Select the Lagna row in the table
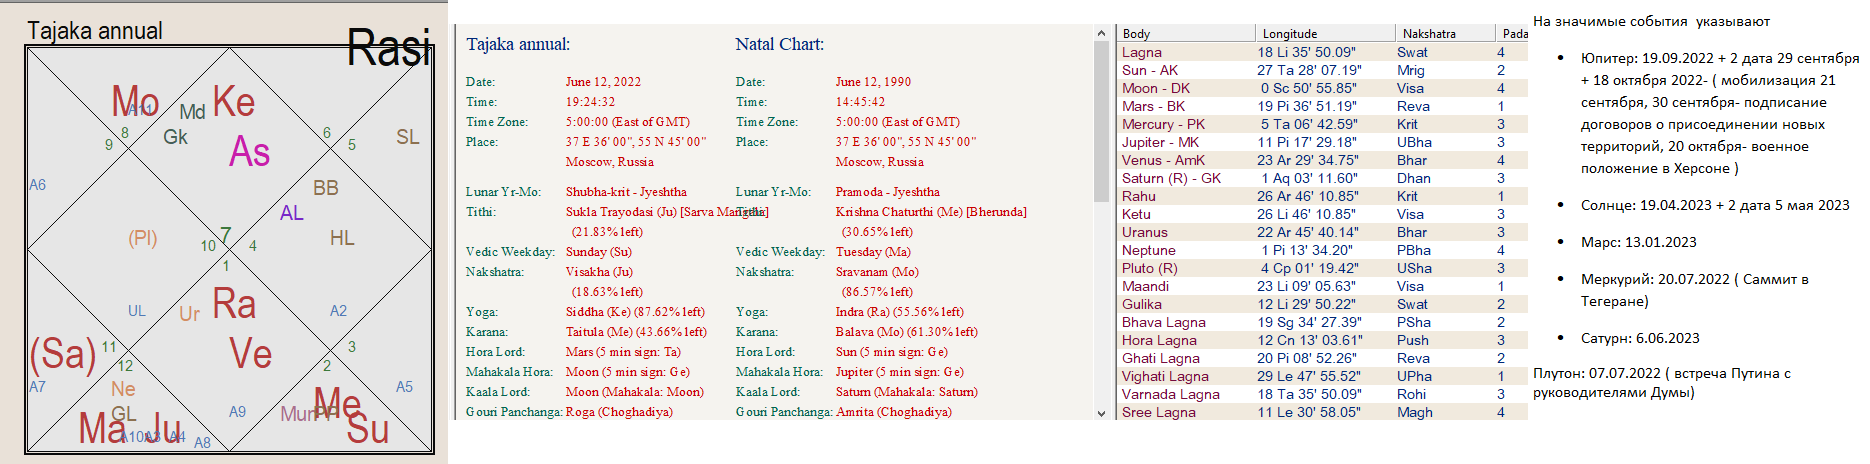The width and height of the screenshot is (1870, 464). 1322,52
